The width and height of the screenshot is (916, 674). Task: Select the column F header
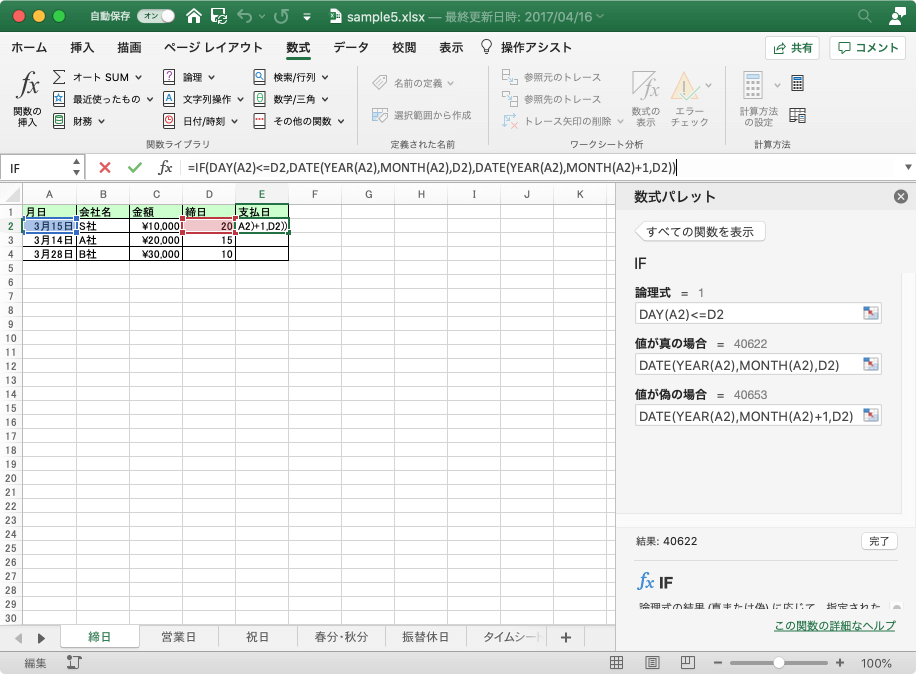click(315, 194)
